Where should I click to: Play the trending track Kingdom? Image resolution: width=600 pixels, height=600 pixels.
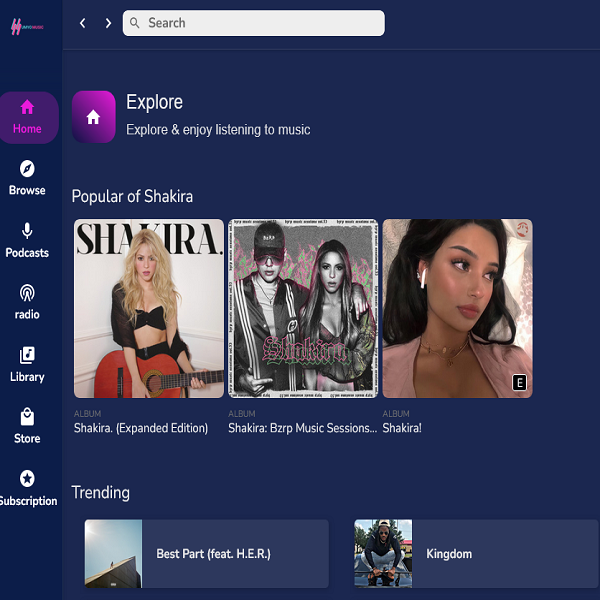[x=476, y=554]
